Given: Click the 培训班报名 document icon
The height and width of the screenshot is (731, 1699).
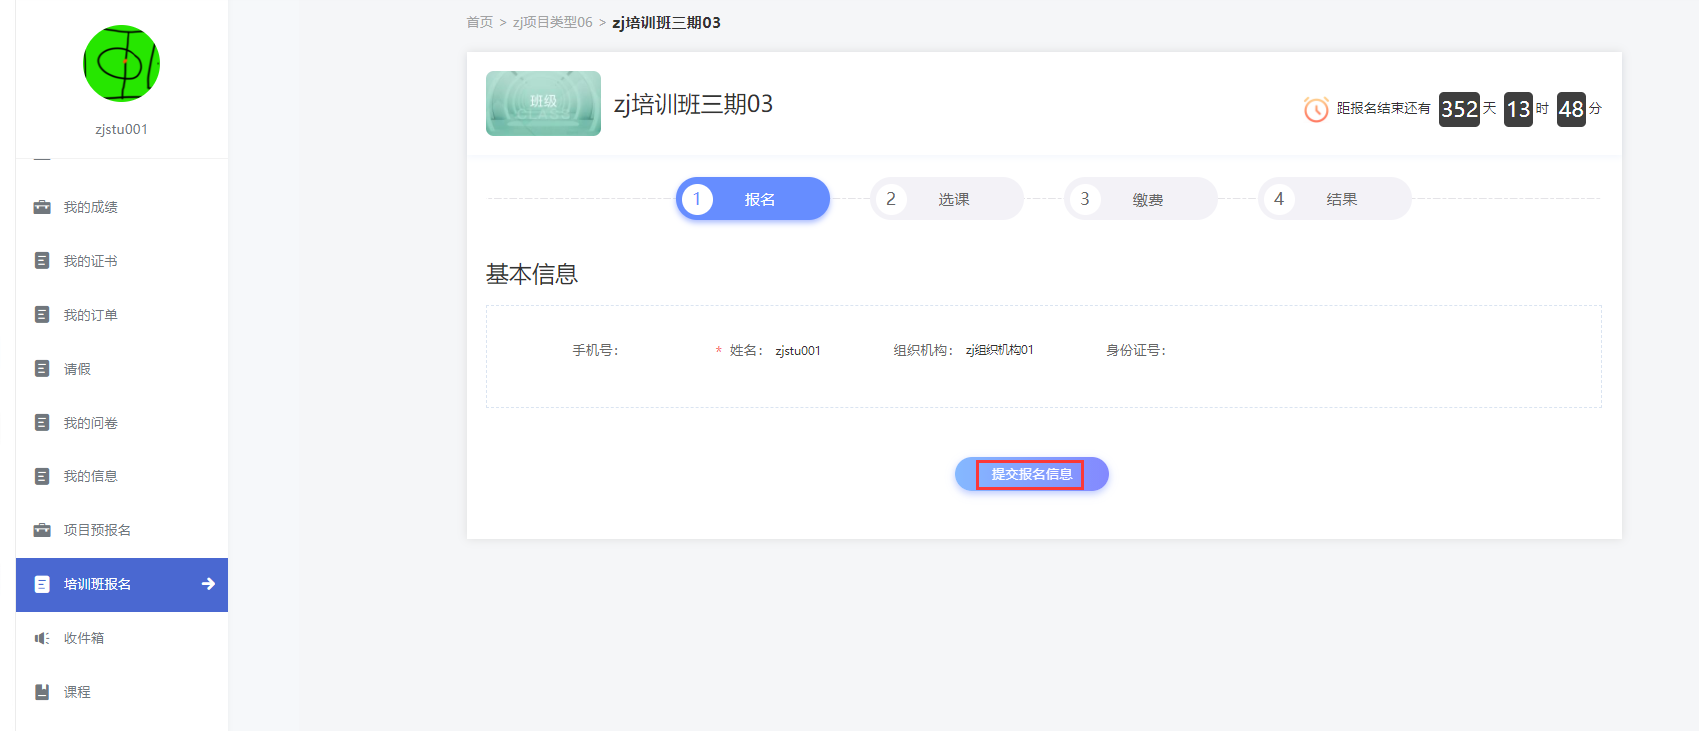Looking at the screenshot, I should click(42, 584).
